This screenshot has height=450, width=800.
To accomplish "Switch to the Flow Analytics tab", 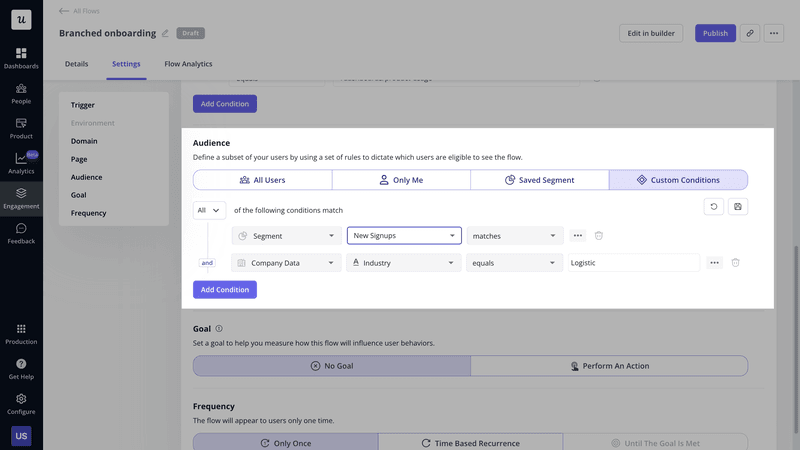I will 188,64.
